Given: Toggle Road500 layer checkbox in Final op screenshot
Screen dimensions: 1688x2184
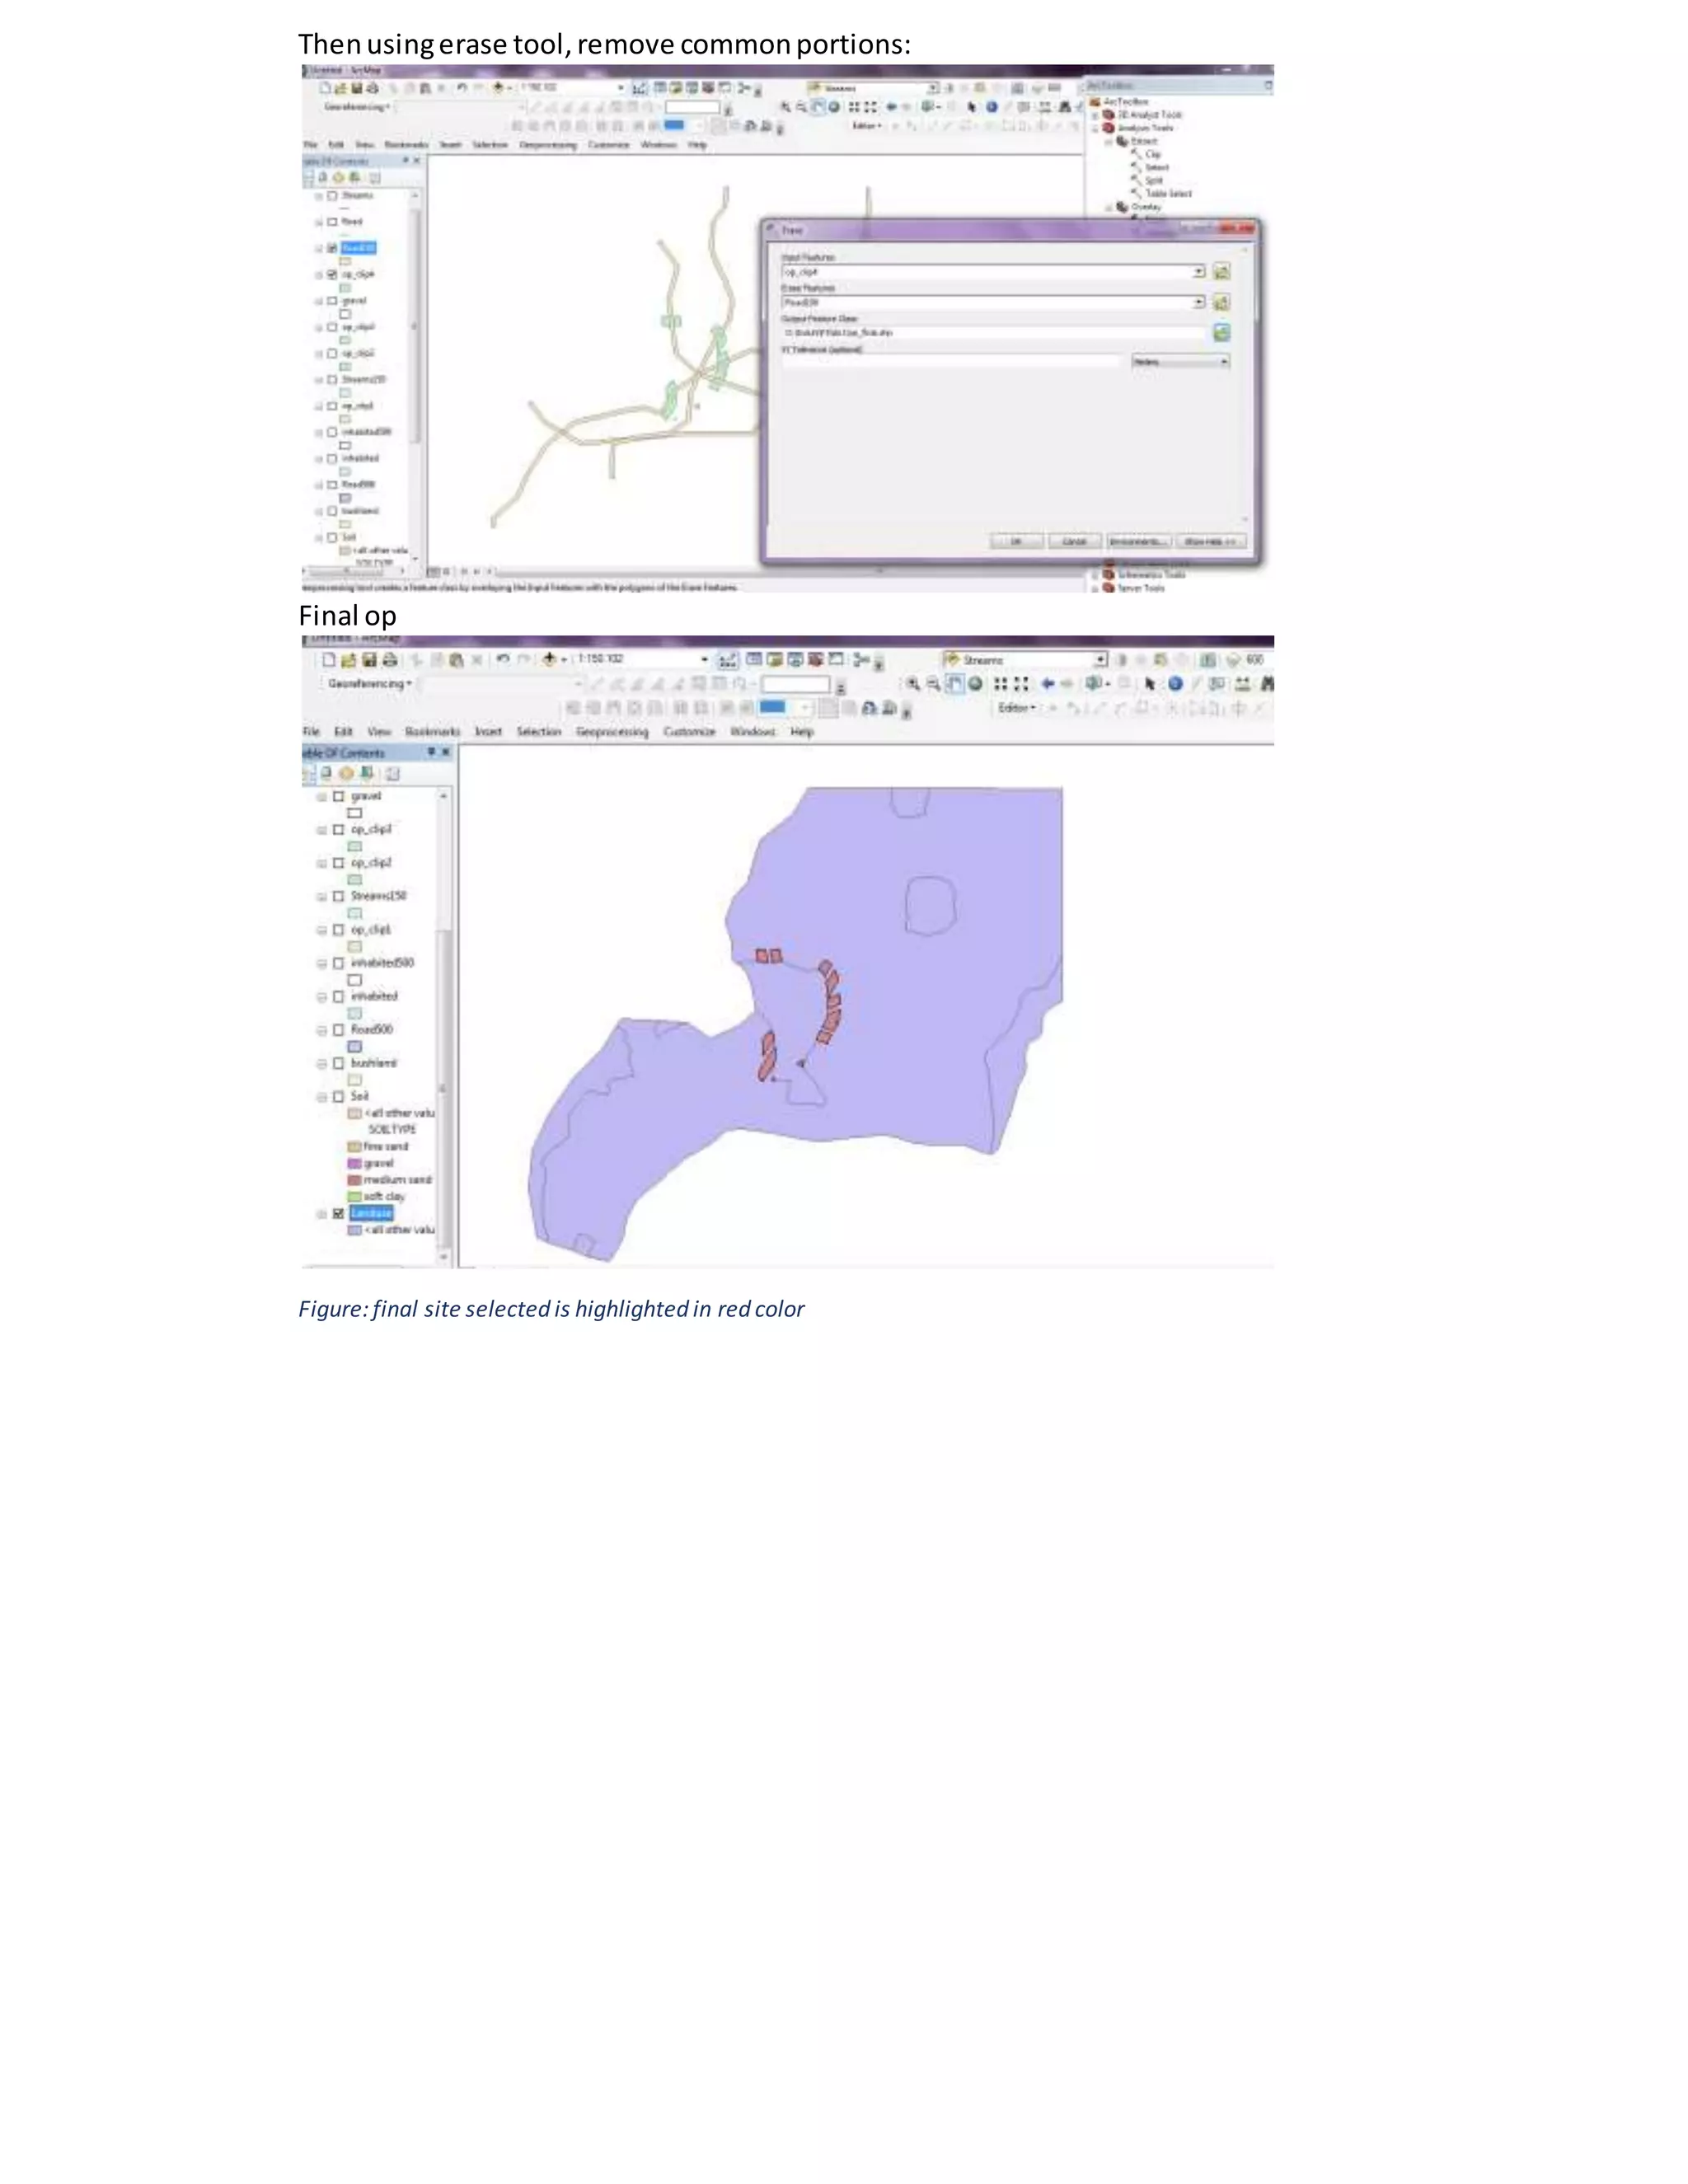Looking at the screenshot, I should (338, 1030).
